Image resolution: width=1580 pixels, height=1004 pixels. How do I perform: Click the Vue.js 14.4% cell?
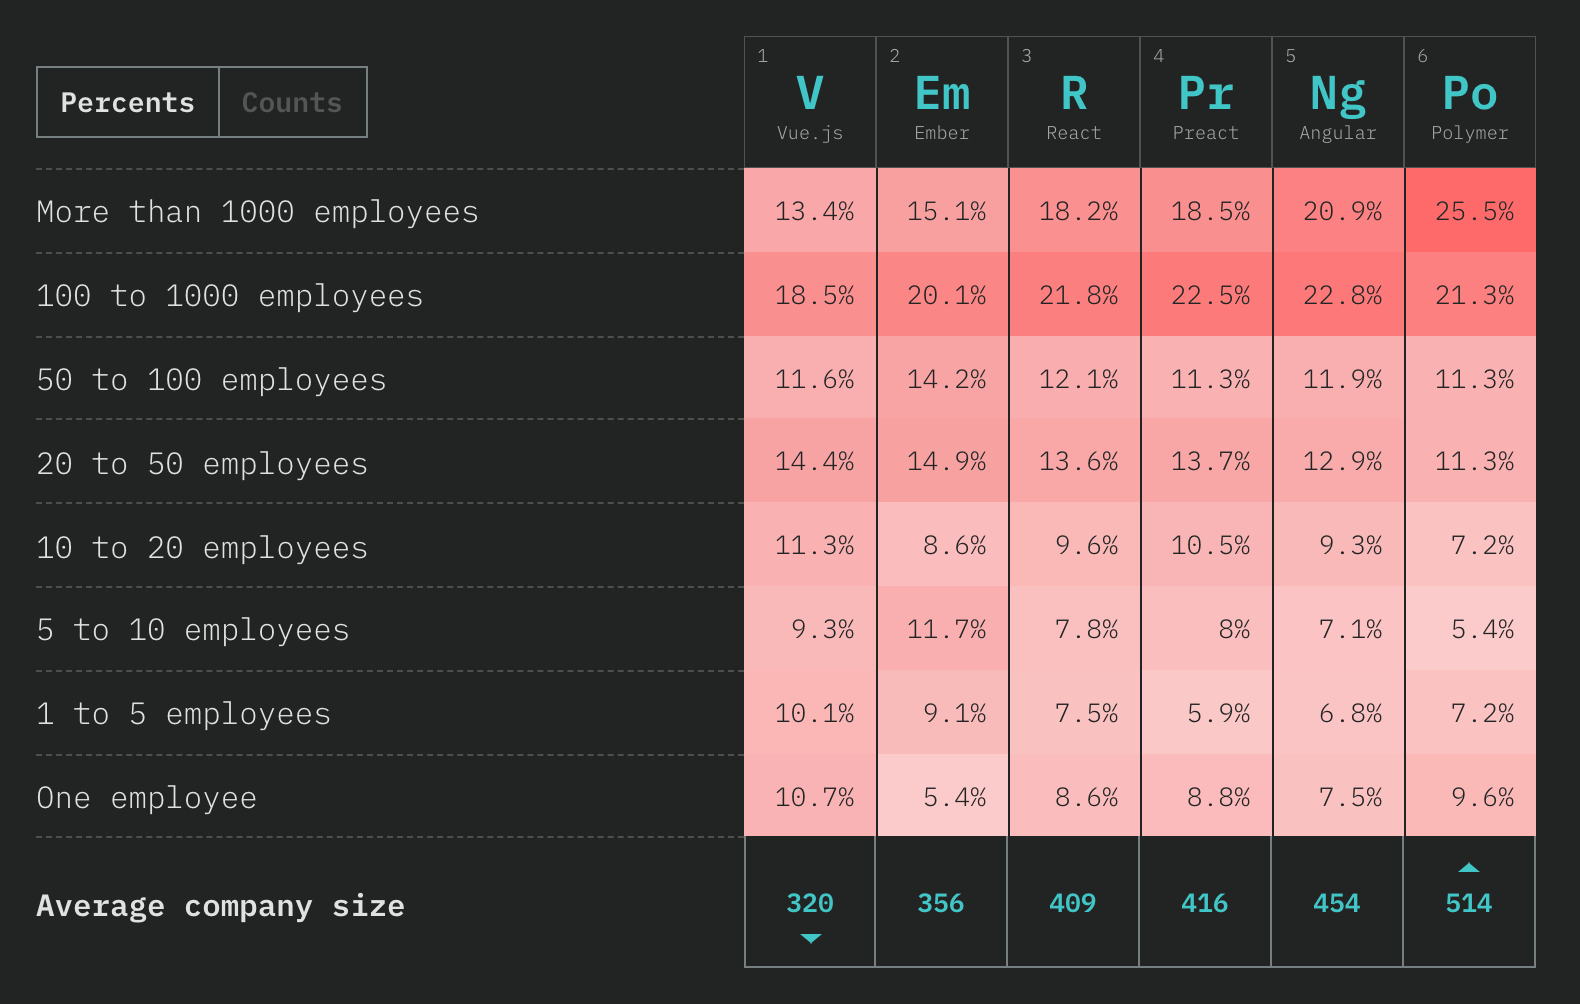coord(810,461)
